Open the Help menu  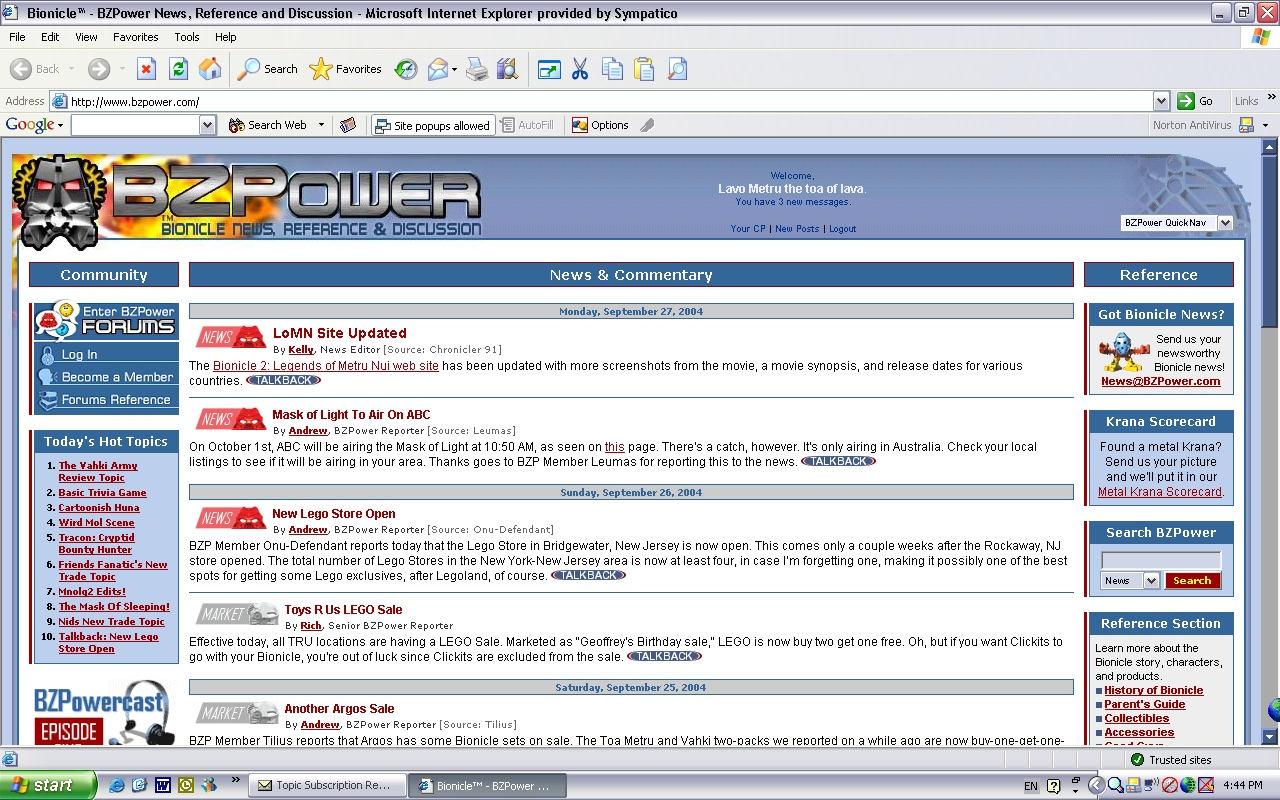pos(226,37)
